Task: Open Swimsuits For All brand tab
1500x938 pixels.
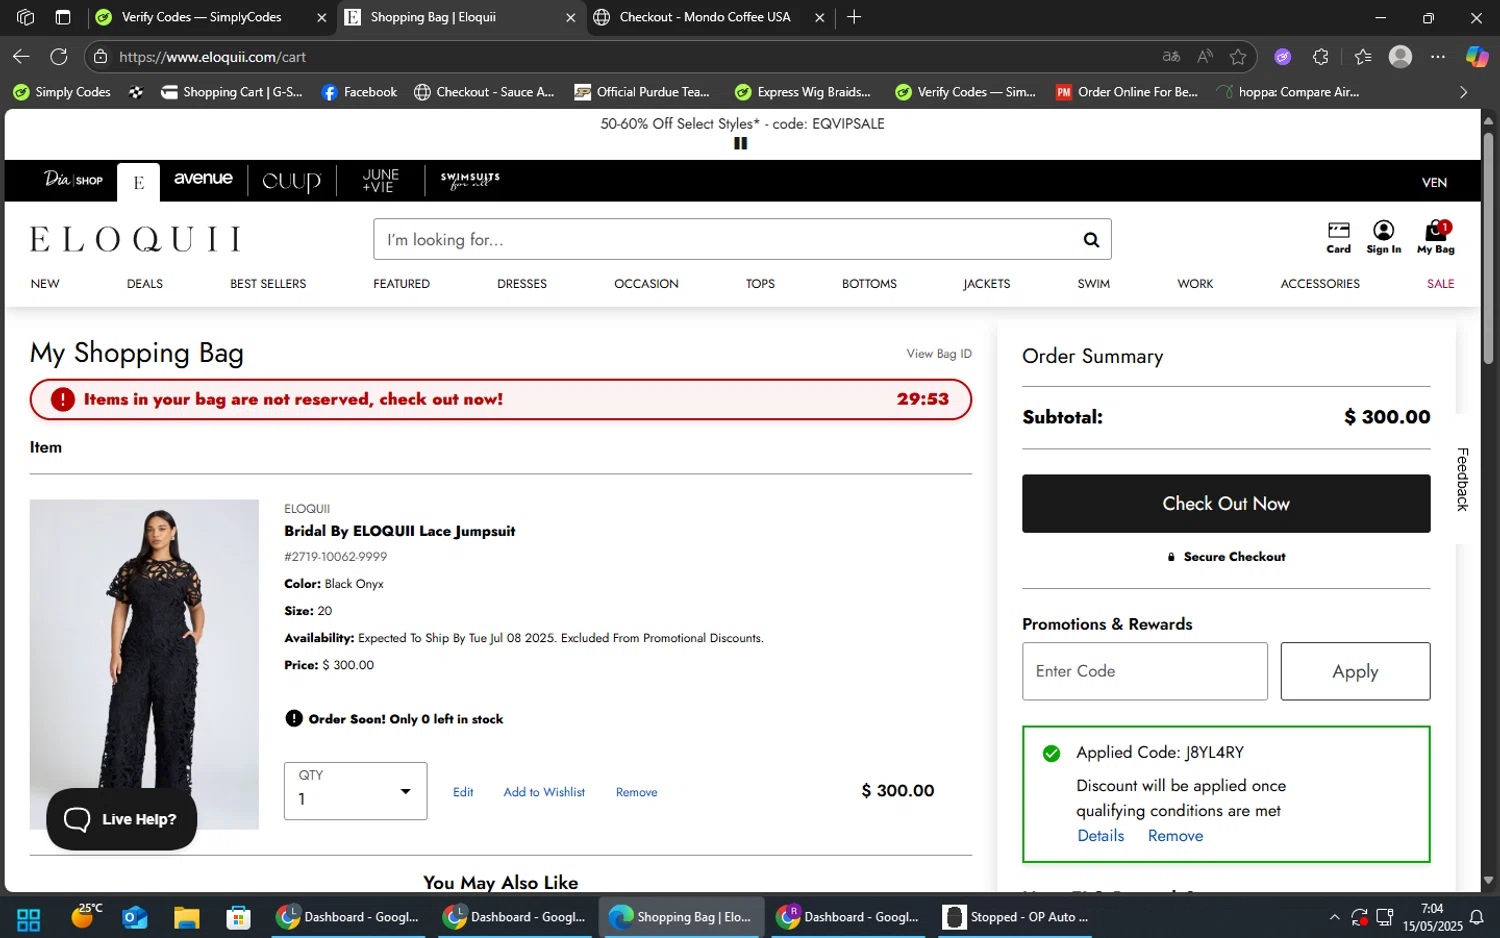Action: [x=470, y=180]
